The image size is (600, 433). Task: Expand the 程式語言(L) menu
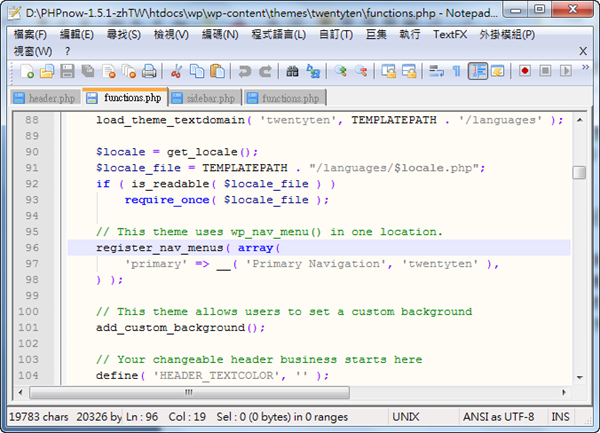(x=276, y=34)
